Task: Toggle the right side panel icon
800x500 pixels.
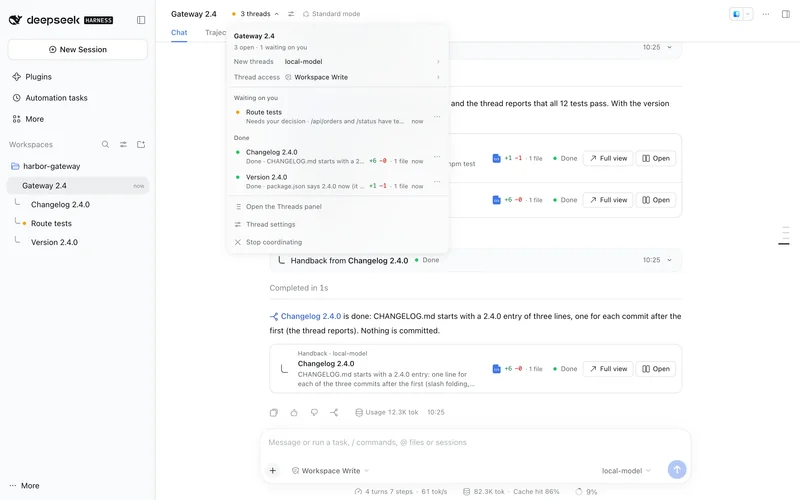Action: [786, 14]
